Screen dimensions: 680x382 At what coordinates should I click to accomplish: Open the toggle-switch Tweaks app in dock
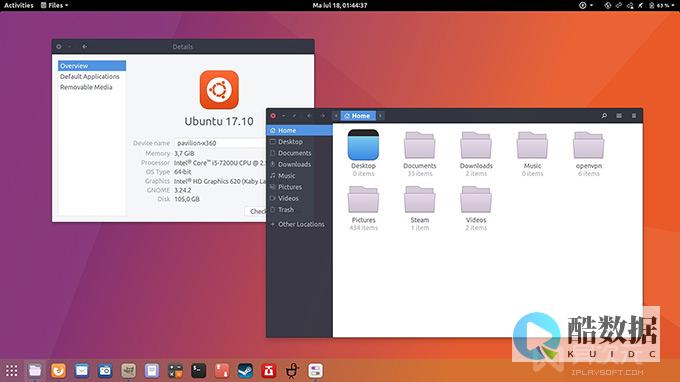(x=316, y=371)
